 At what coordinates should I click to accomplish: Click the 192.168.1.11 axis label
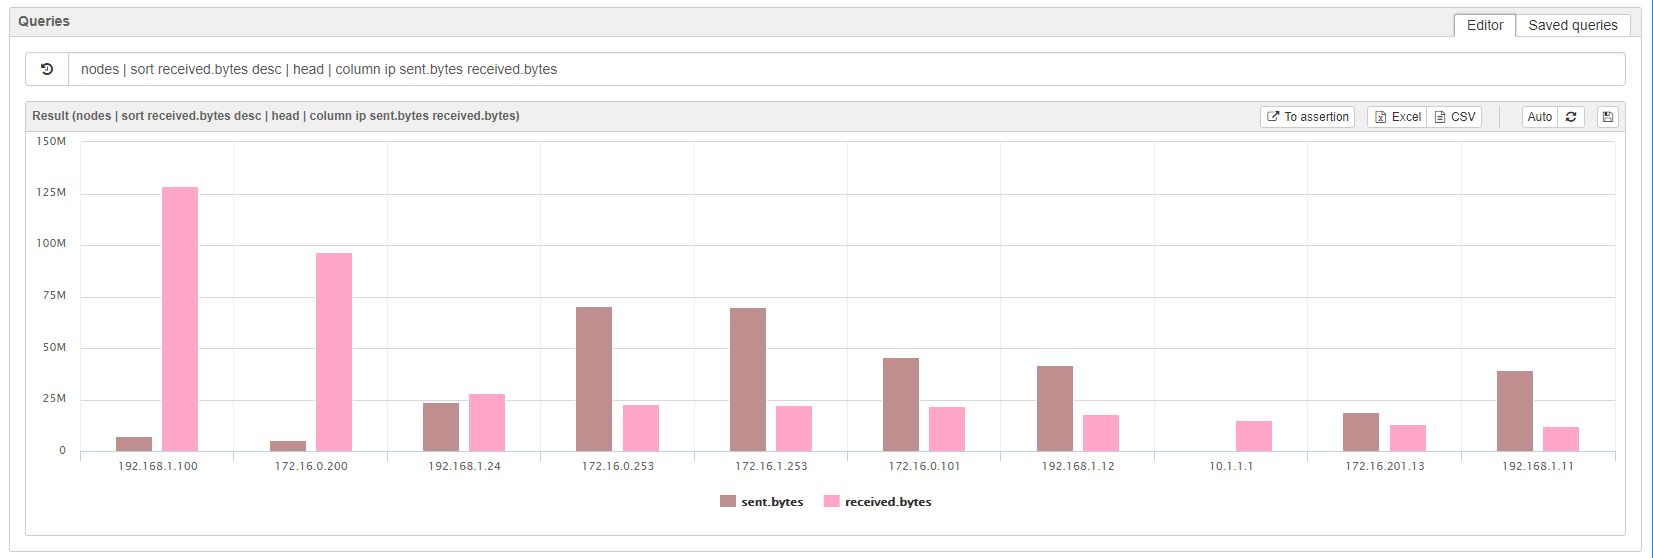point(1538,466)
